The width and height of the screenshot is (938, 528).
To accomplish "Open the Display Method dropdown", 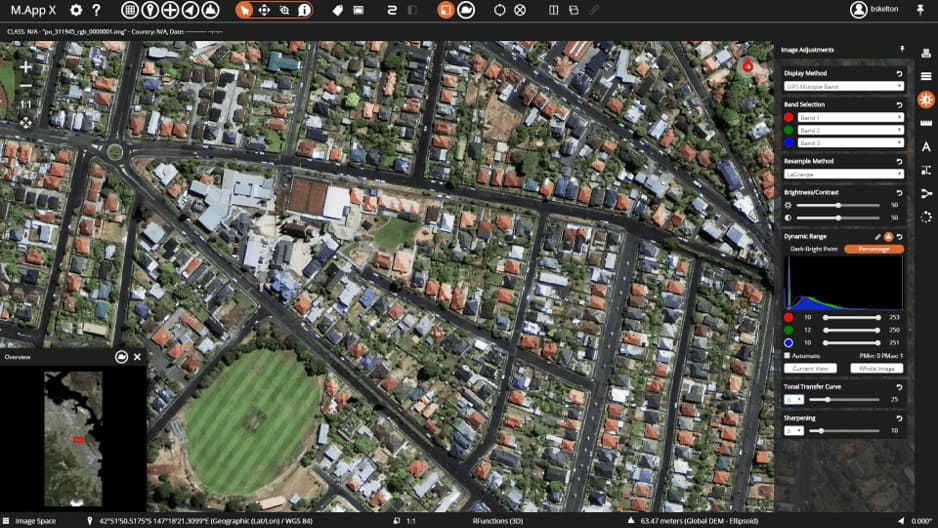I will click(x=843, y=87).
